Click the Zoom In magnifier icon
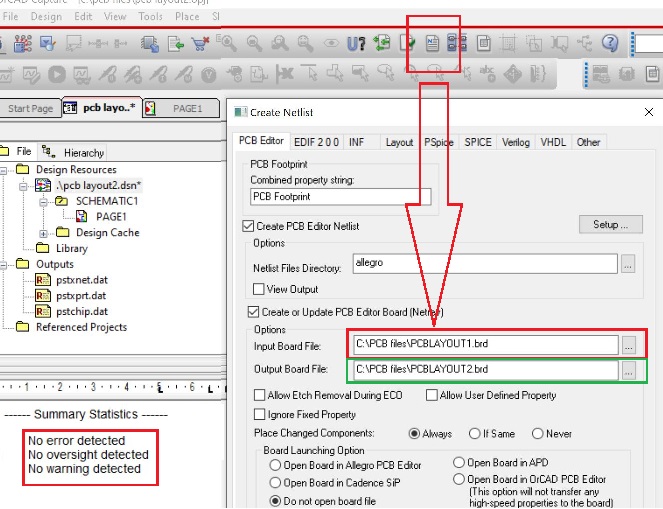Image resolution: width=663 pixels, height=509 pixels. [229, 44]
